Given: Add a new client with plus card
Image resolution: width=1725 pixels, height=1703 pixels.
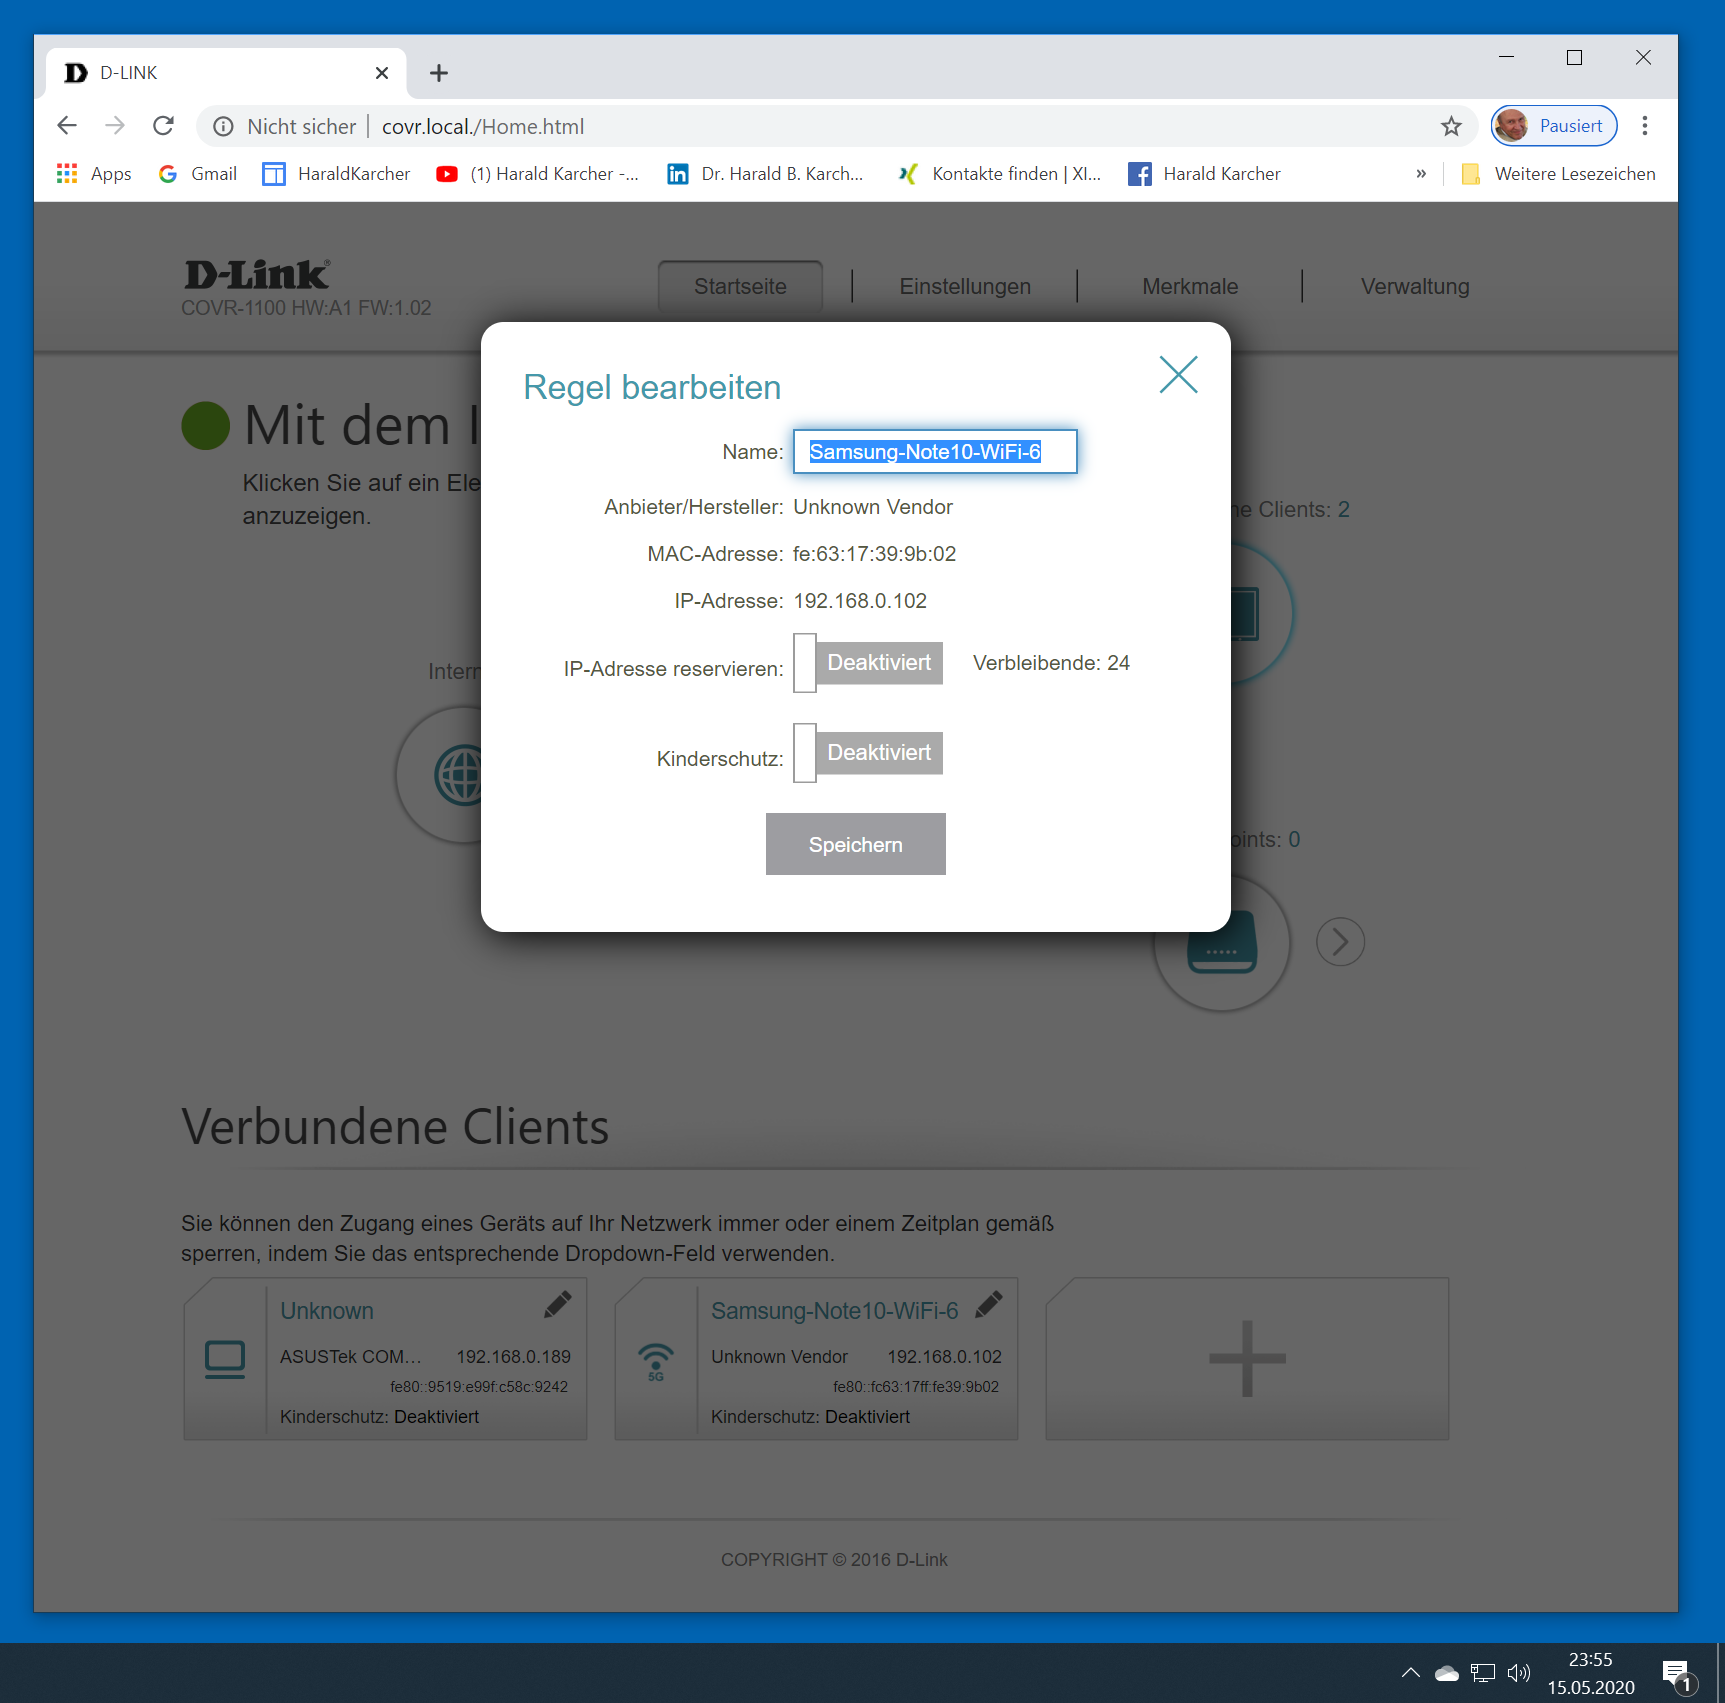Looking at the screenshot, I should tap(1247, 1358).
